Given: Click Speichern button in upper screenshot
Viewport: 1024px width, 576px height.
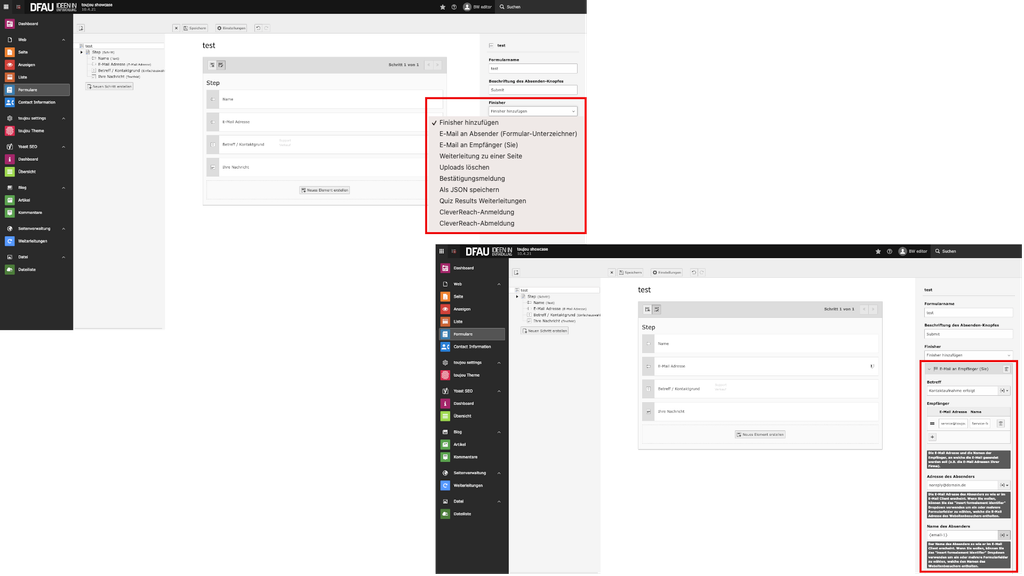Looking at the screenshot, I should (x=195, y=28).
